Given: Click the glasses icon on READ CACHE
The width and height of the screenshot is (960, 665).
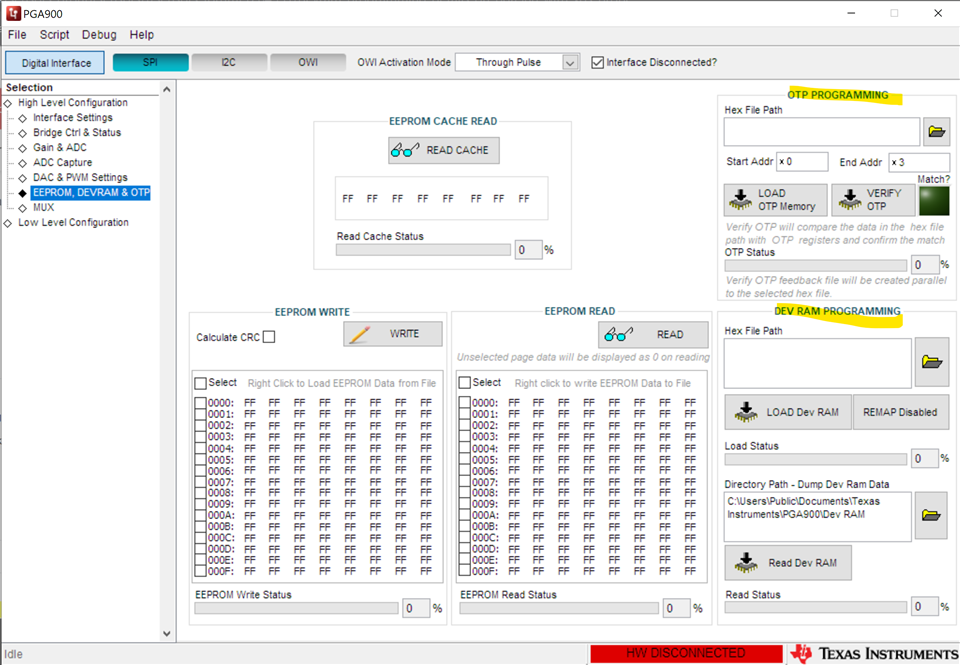Looking at the screenshot, I should pyautogui.click(x=405, y=150).
